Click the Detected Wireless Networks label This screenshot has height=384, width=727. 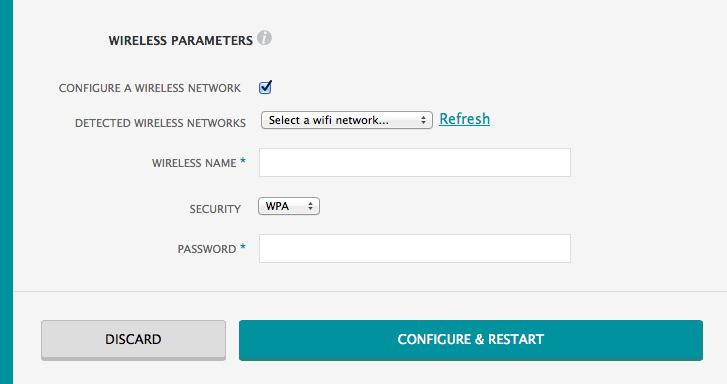click(x=160, y=123)
